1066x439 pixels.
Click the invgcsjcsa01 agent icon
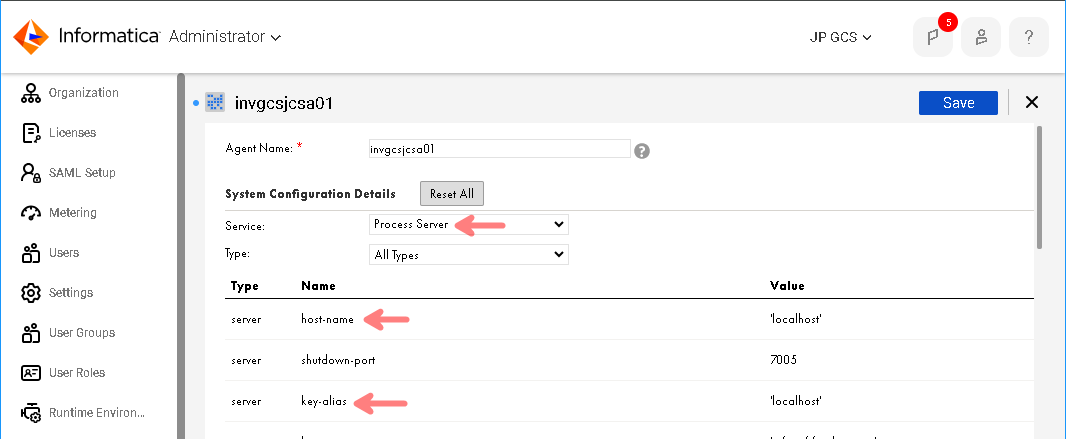216,103
